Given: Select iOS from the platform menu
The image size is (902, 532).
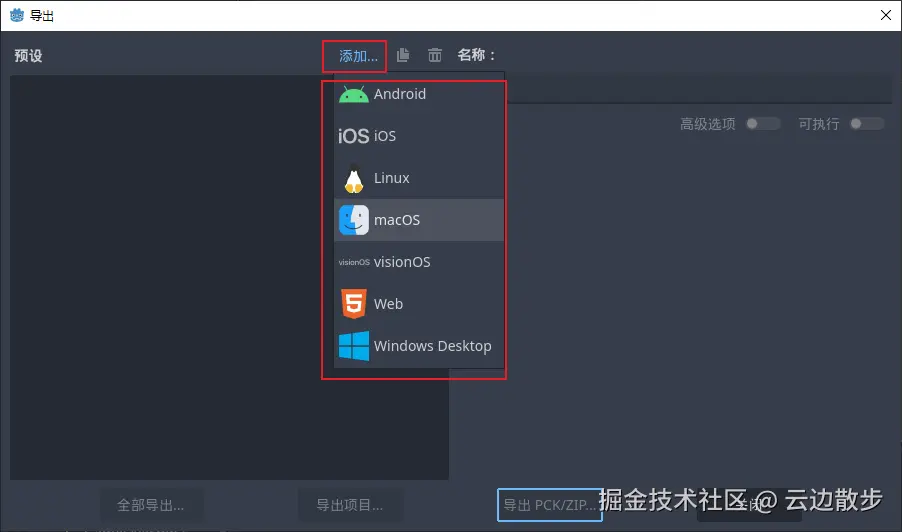Looking at the screenshot, I should (x=419, y=136).
